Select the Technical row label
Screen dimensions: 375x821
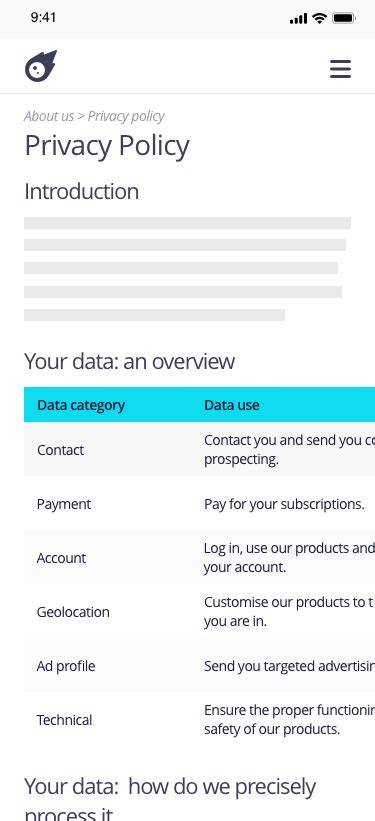64,720
